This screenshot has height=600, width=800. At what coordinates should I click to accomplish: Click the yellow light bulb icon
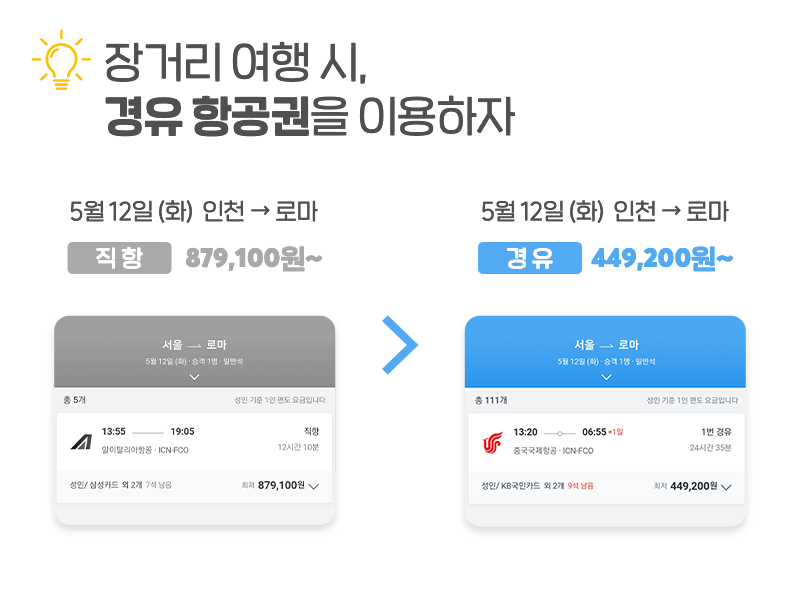click(61, 60)
